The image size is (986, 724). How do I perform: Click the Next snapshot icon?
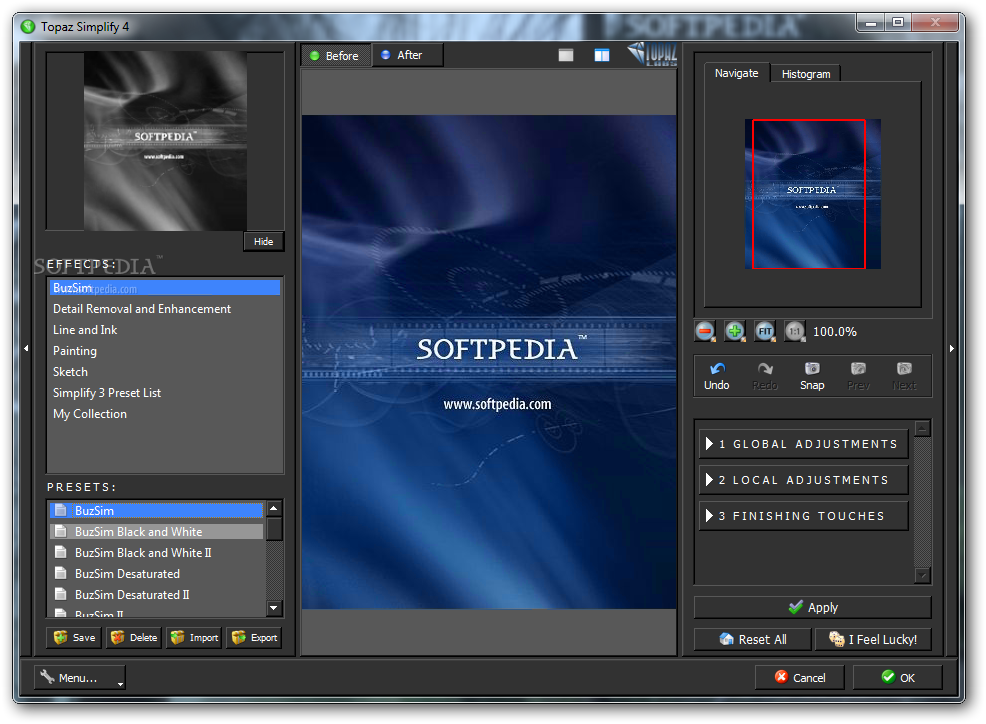click(x=904, y=369)
